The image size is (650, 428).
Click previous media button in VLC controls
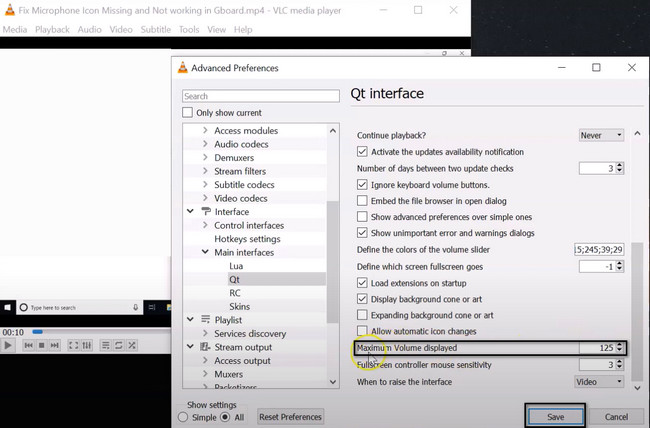tap(28, 345)
